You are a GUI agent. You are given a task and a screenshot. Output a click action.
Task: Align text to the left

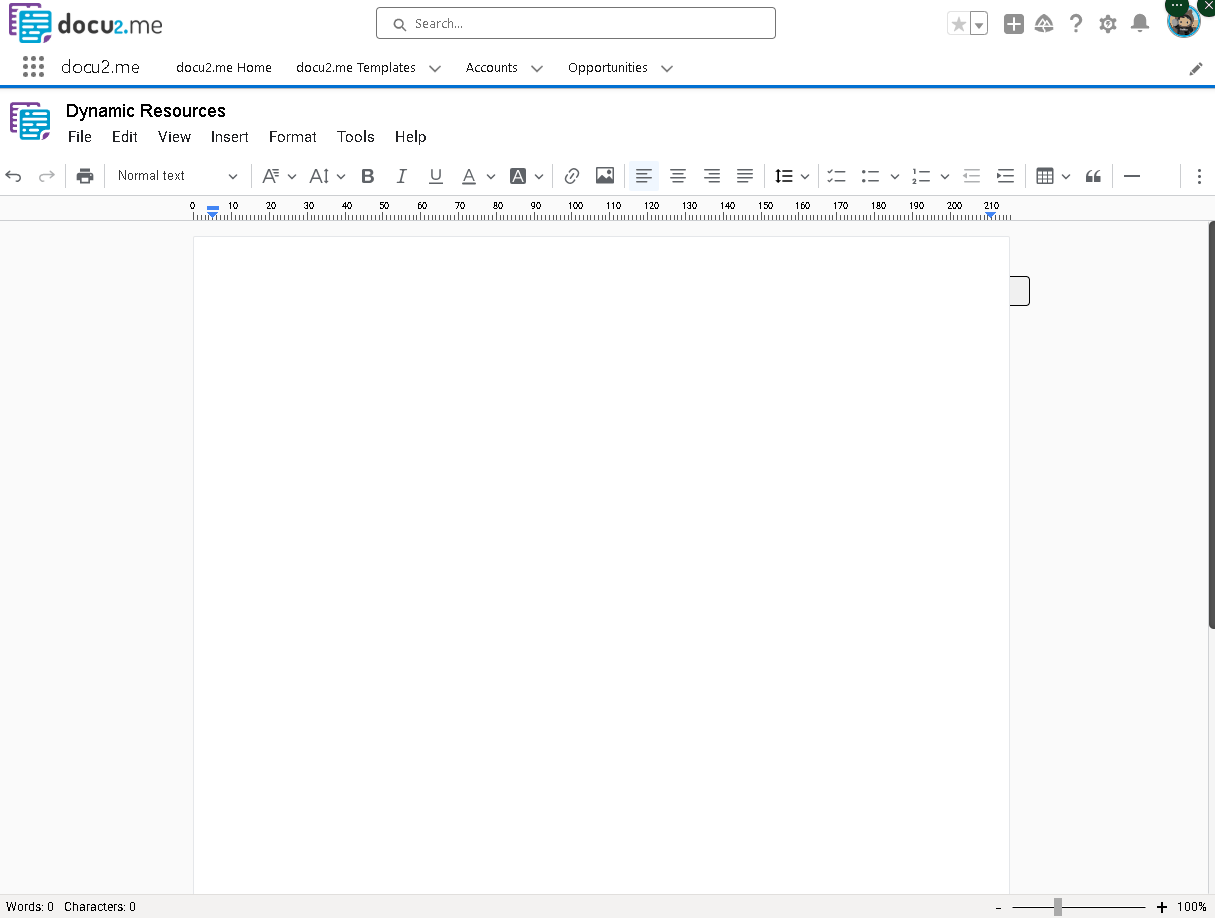[x=644, y=176]
